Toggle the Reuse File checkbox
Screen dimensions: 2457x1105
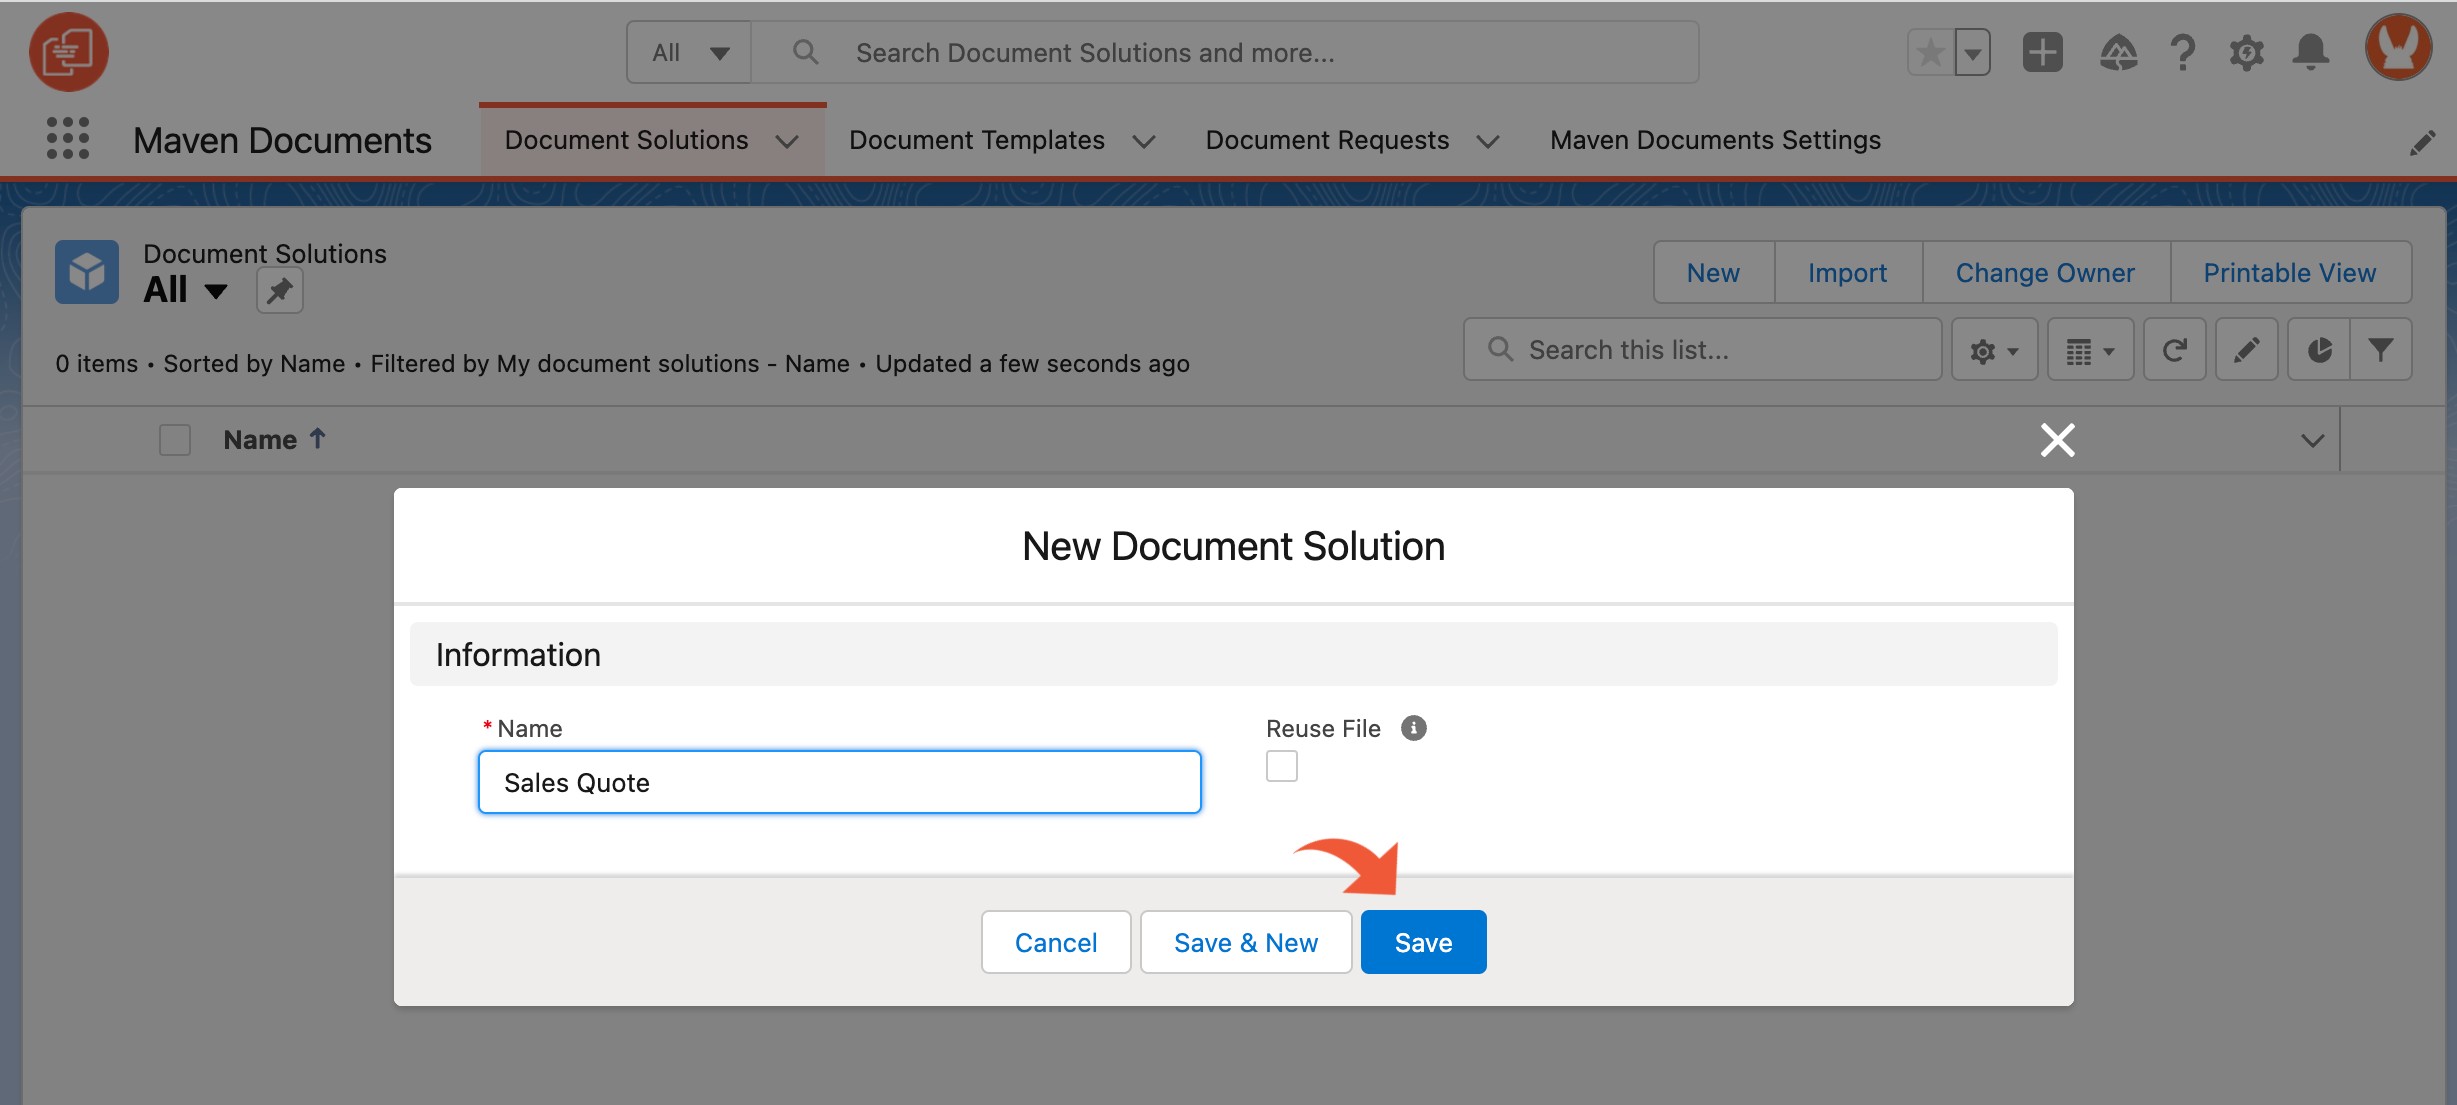1281,765
